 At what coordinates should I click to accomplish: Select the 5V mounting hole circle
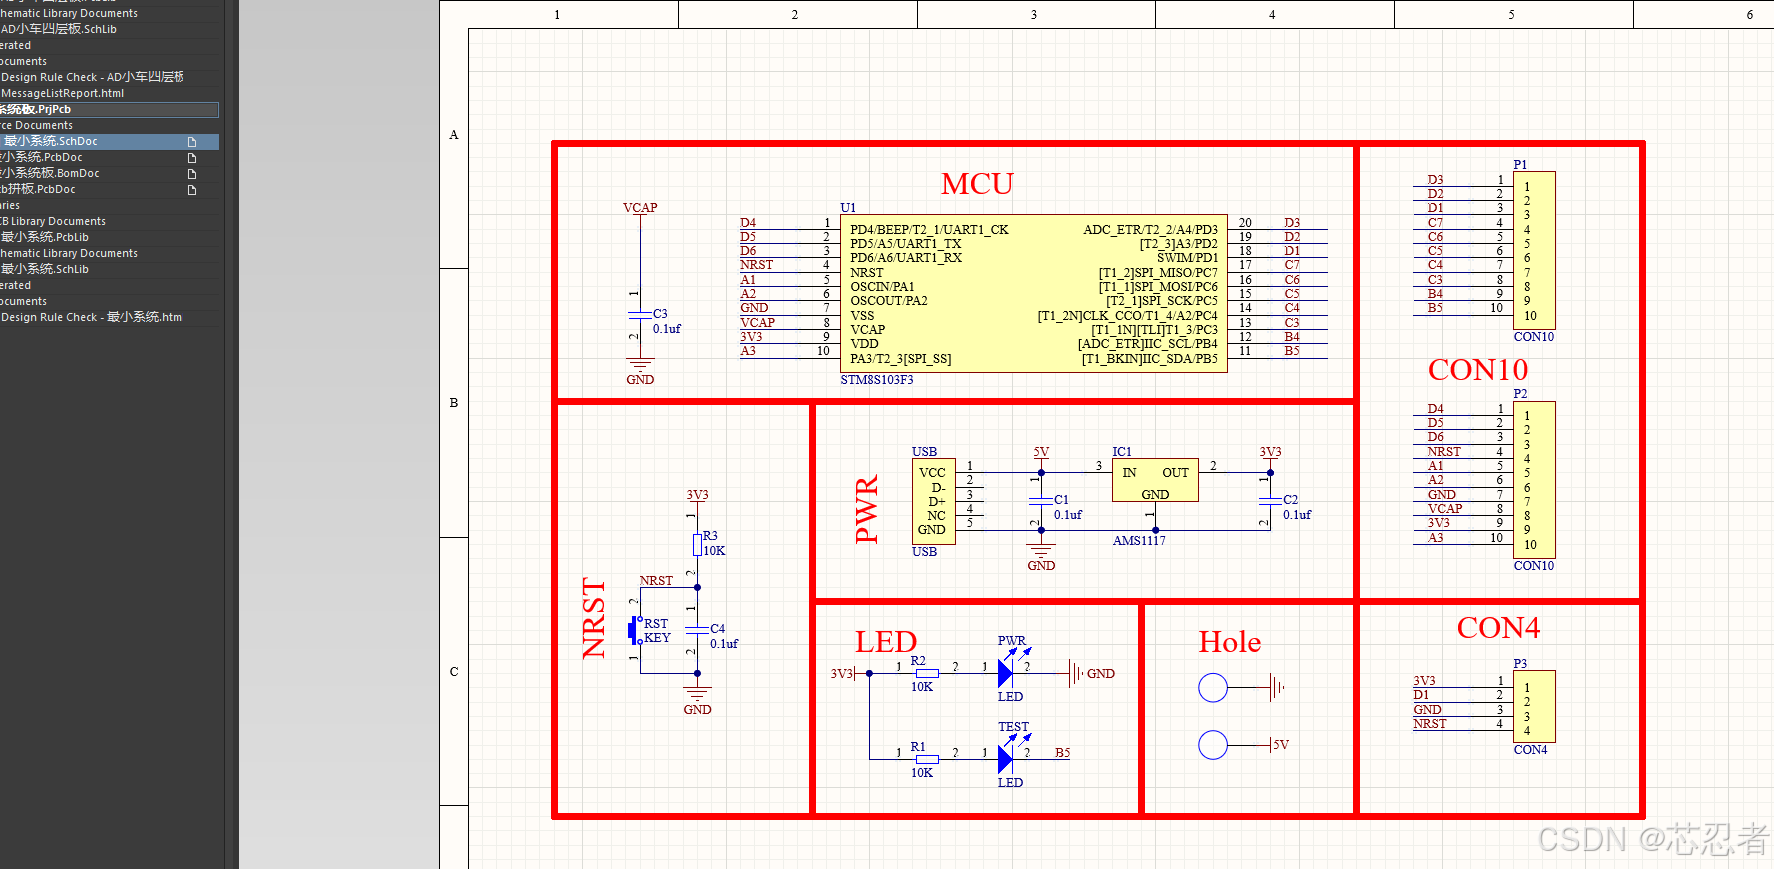coord(1213,745)
